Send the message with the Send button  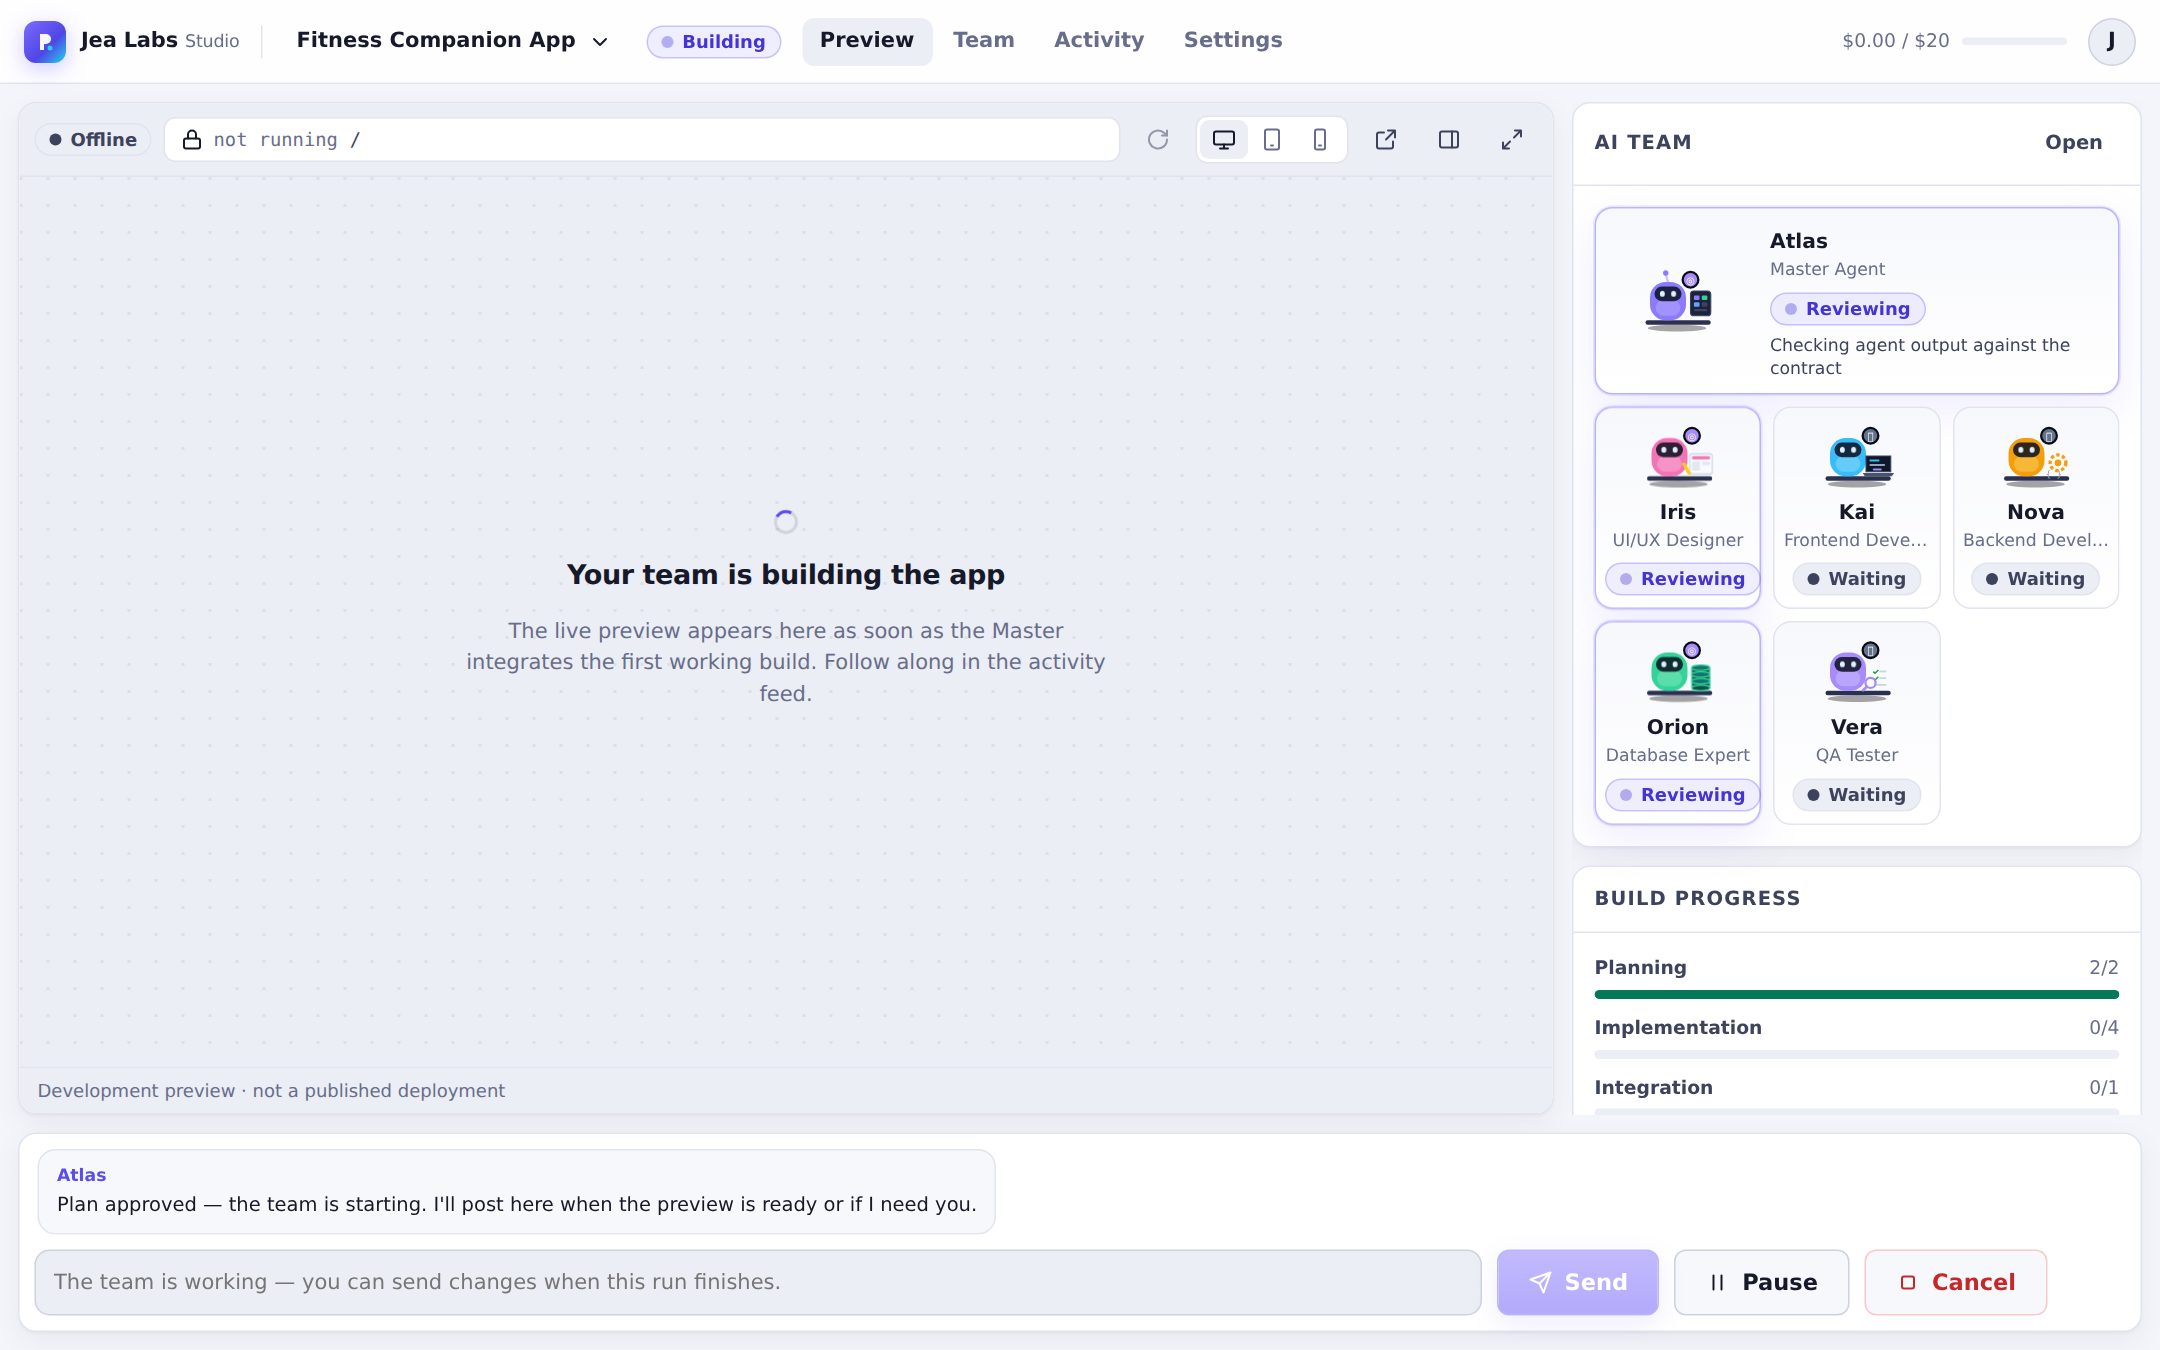click(1578, 1282)
